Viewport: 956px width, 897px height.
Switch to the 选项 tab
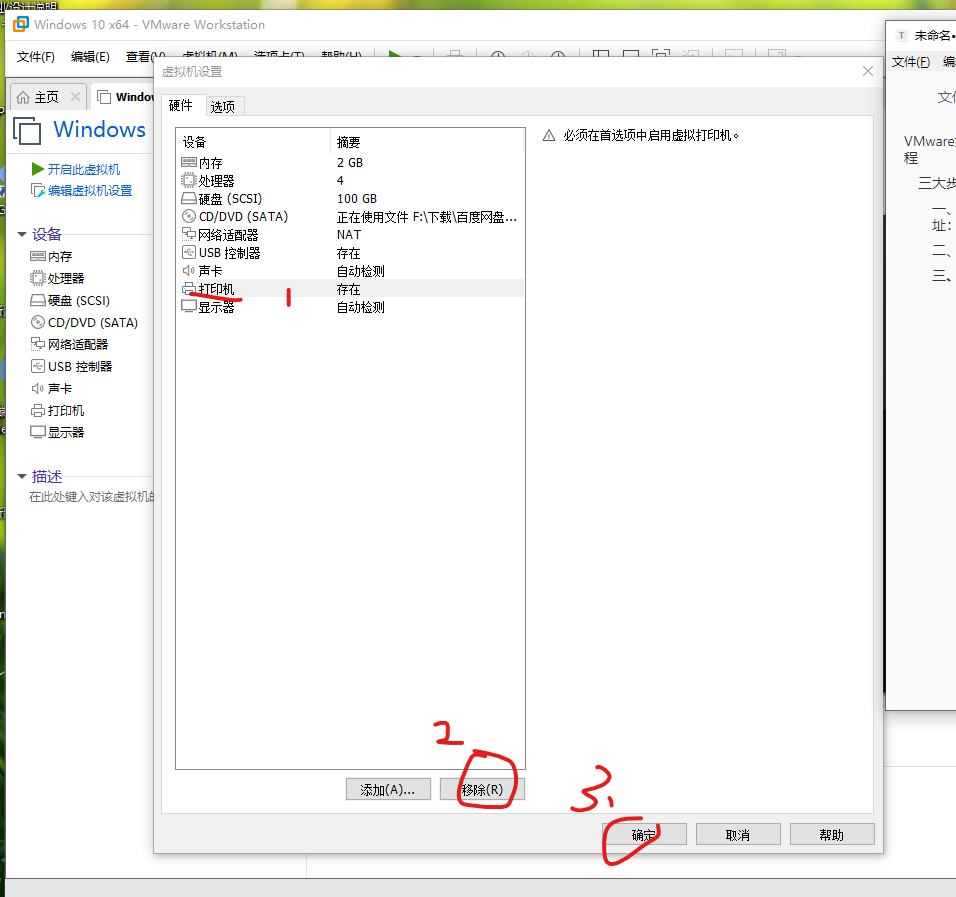point(223,107)
